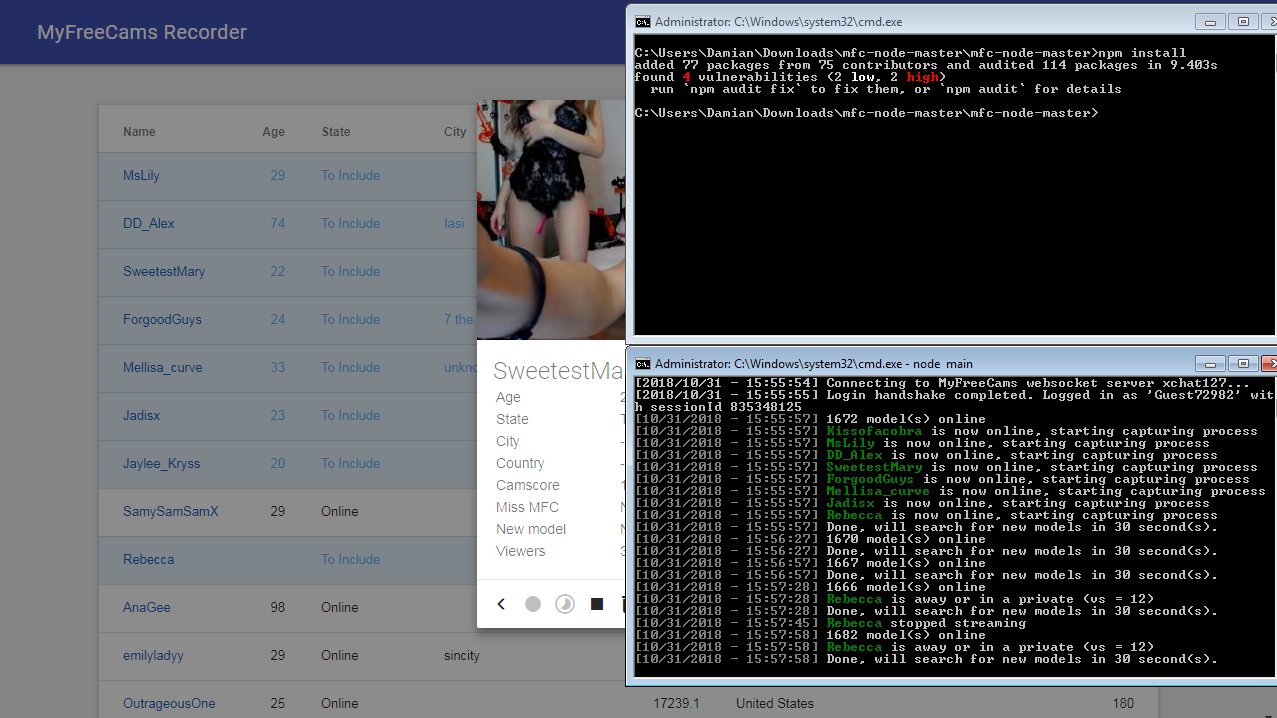This screenshot has height=718, width=1277.
Task: Click the Camscore label in popup
Action: click(528, 485)
